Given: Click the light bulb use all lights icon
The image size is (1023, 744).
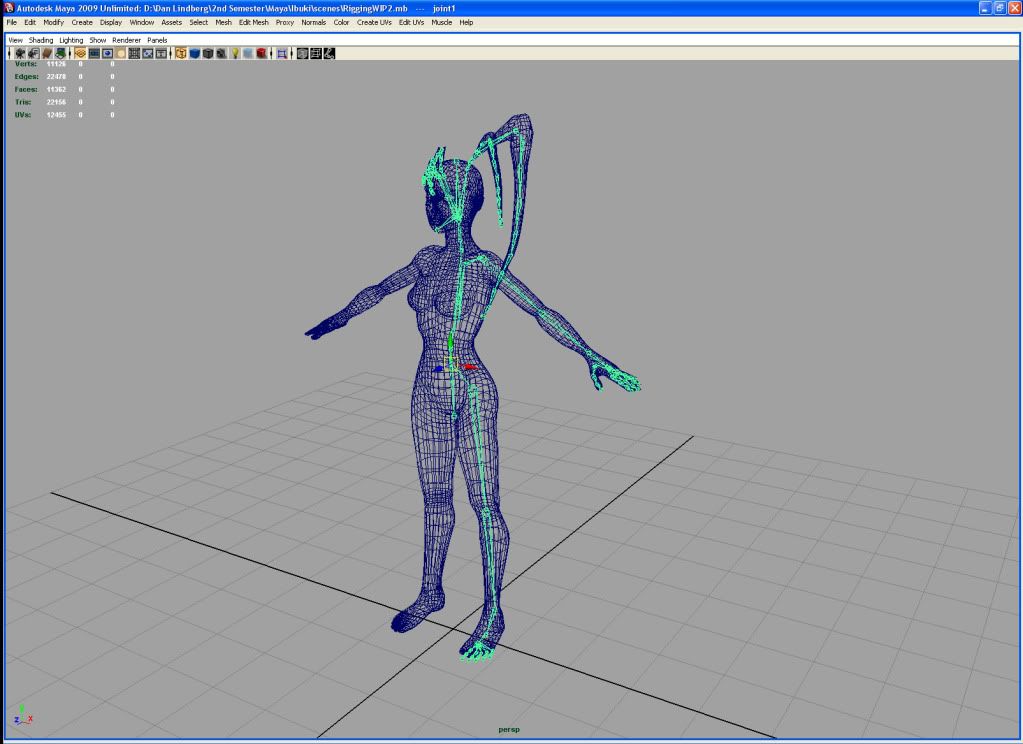Looking at the screenshot, I should (235, 54).
